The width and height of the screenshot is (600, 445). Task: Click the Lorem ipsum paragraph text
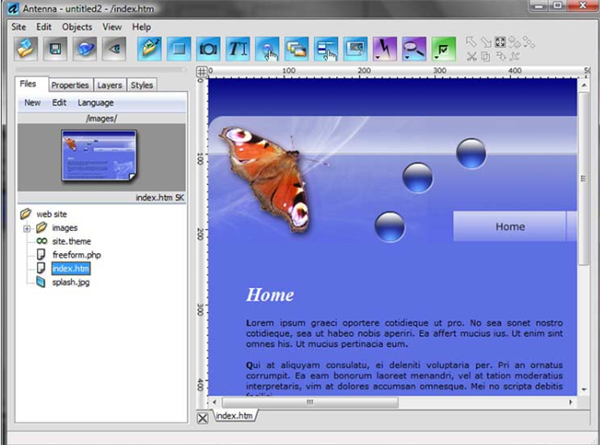(404, 333)
